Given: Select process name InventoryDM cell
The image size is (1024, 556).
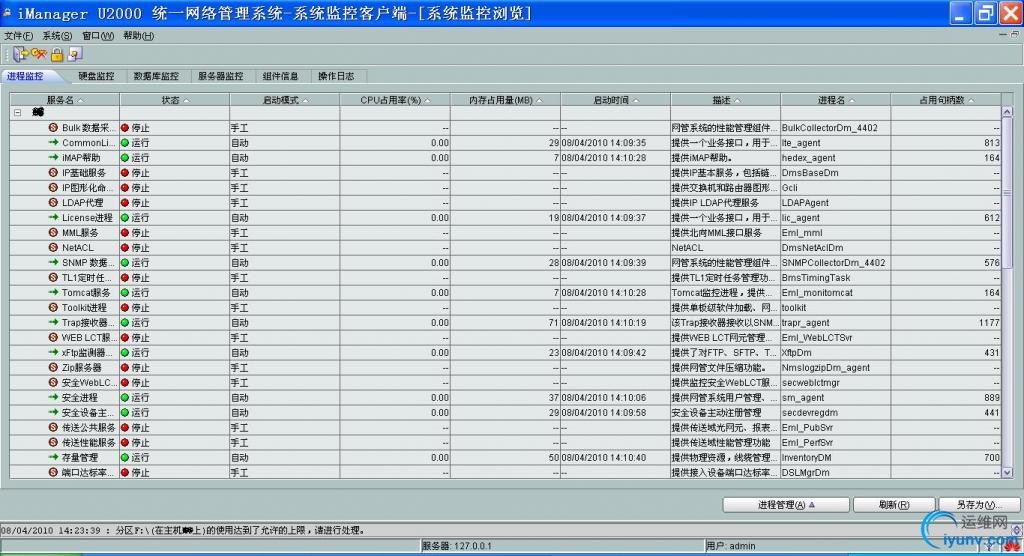Looking at the screenshot, I should (835, 457).
